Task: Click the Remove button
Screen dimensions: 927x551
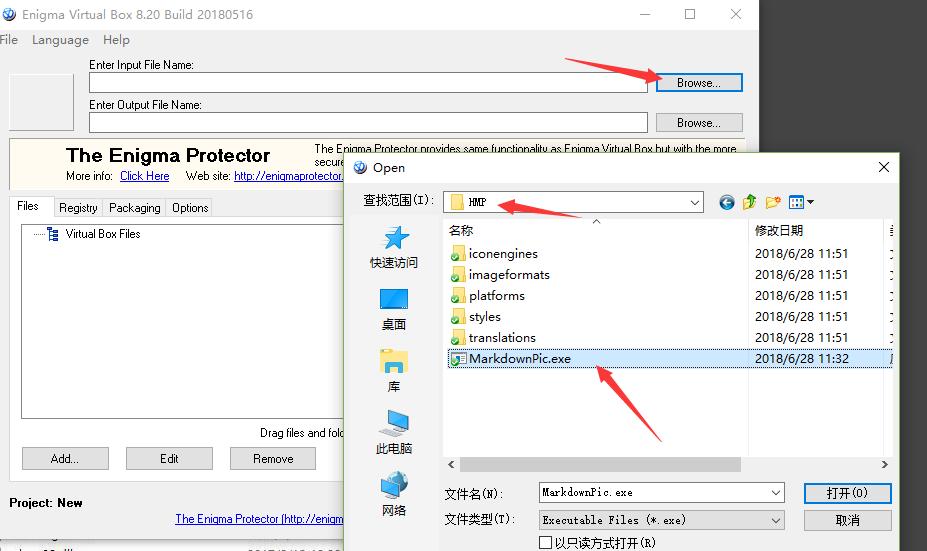Action: coord(273,459)
